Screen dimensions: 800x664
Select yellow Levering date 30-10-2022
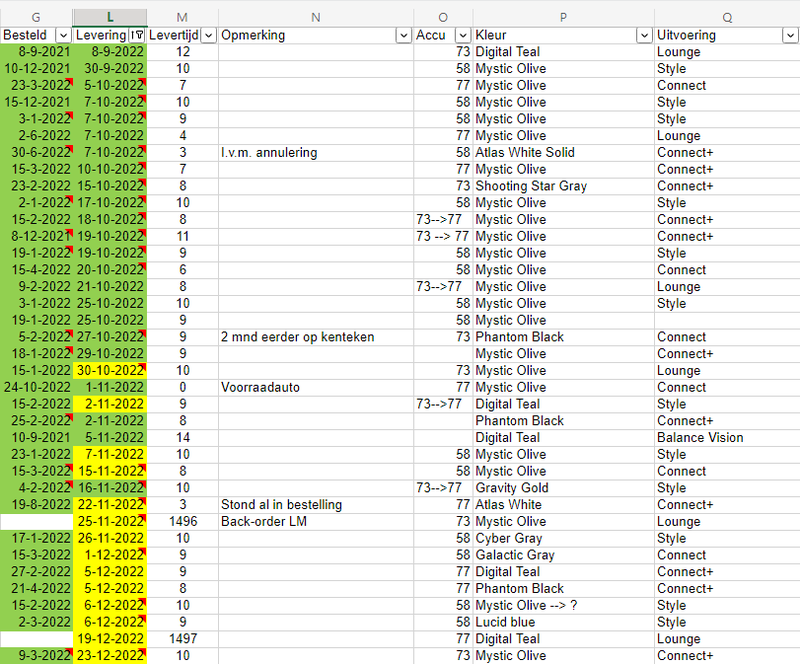coord(110,371)
